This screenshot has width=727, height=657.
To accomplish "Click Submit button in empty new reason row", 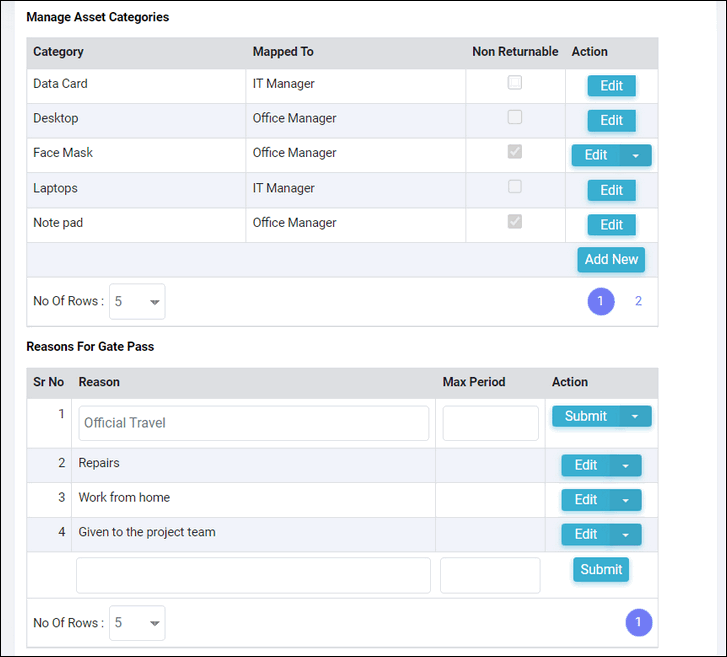I will 601,569.
